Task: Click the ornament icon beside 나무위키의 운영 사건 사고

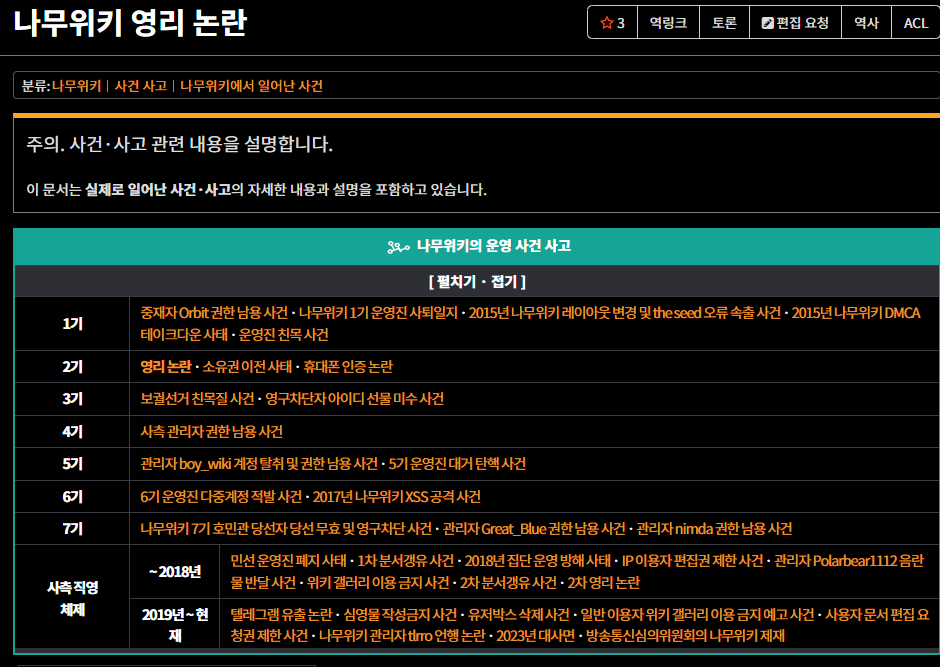Action: pyautogui.click(x=397, y=246)
